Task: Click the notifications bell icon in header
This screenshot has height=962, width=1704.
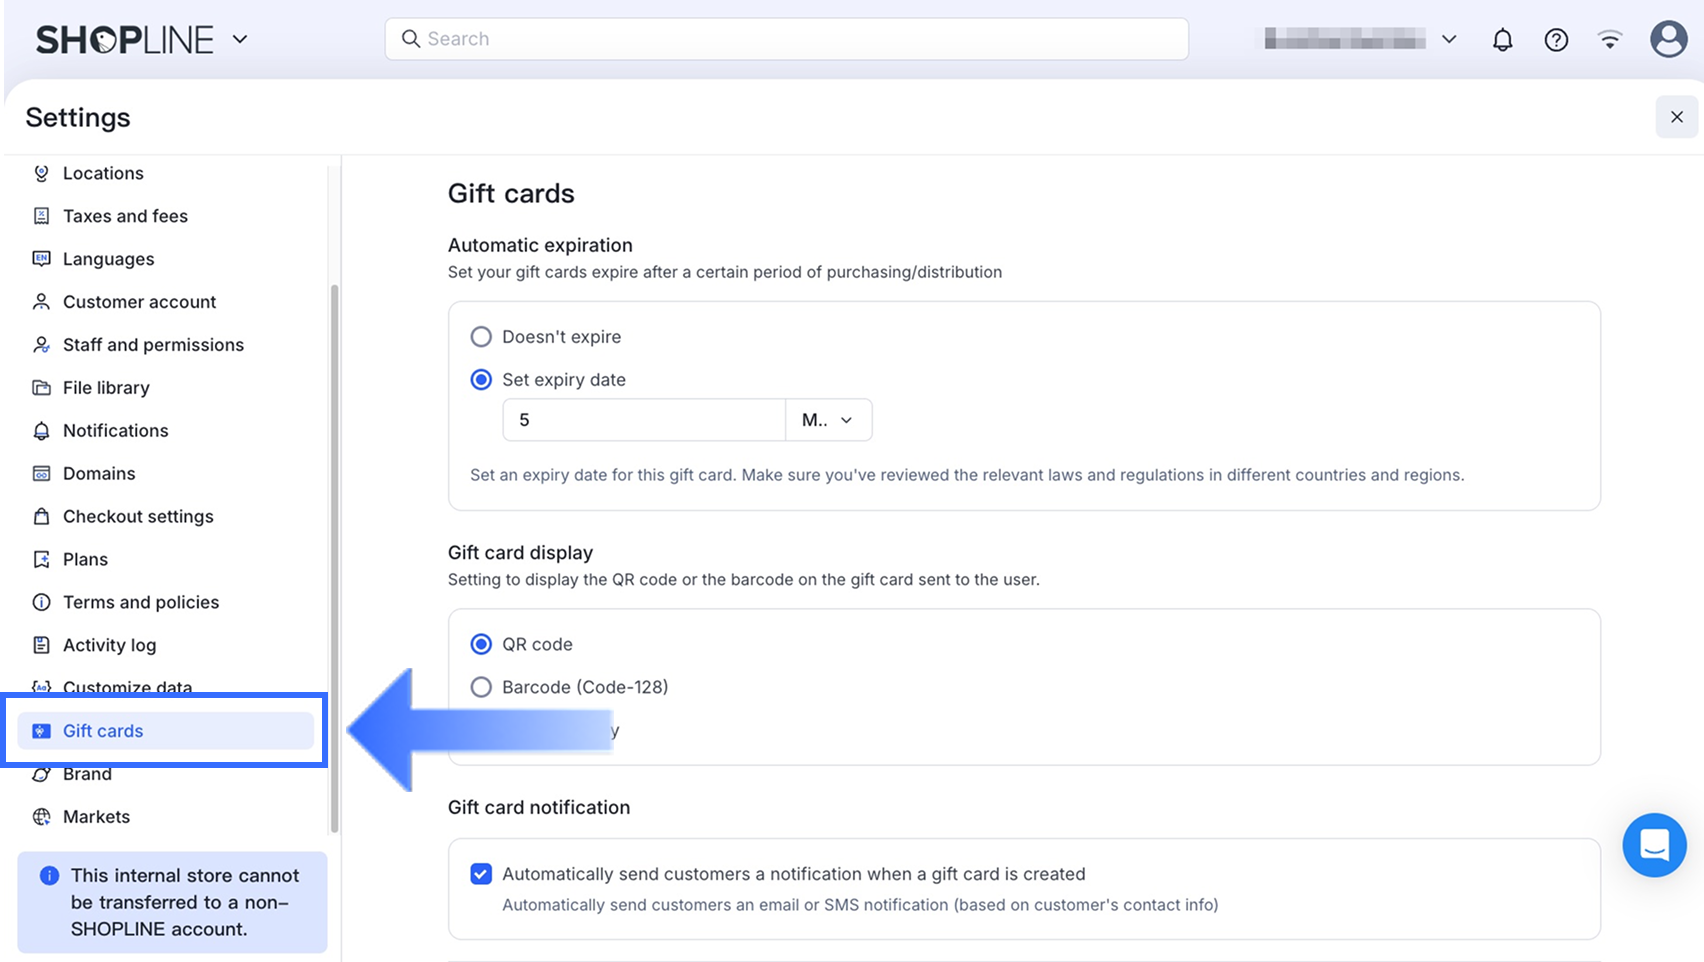Action: [1502, 40]
